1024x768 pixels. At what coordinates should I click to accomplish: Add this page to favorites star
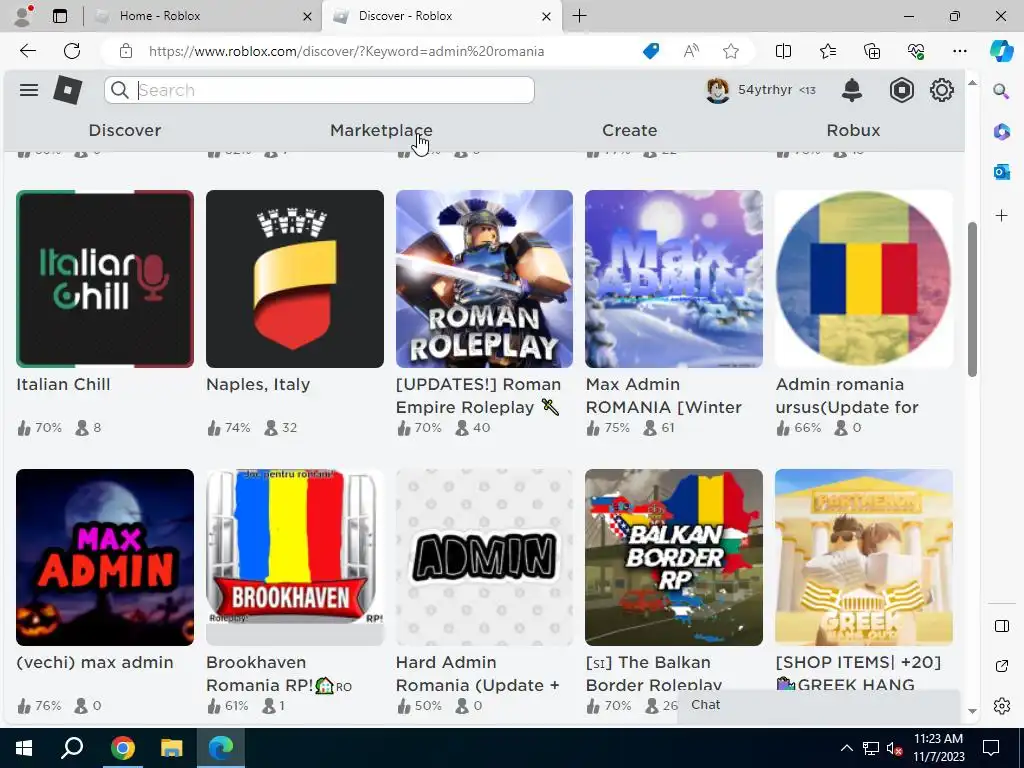coord(731,51)
